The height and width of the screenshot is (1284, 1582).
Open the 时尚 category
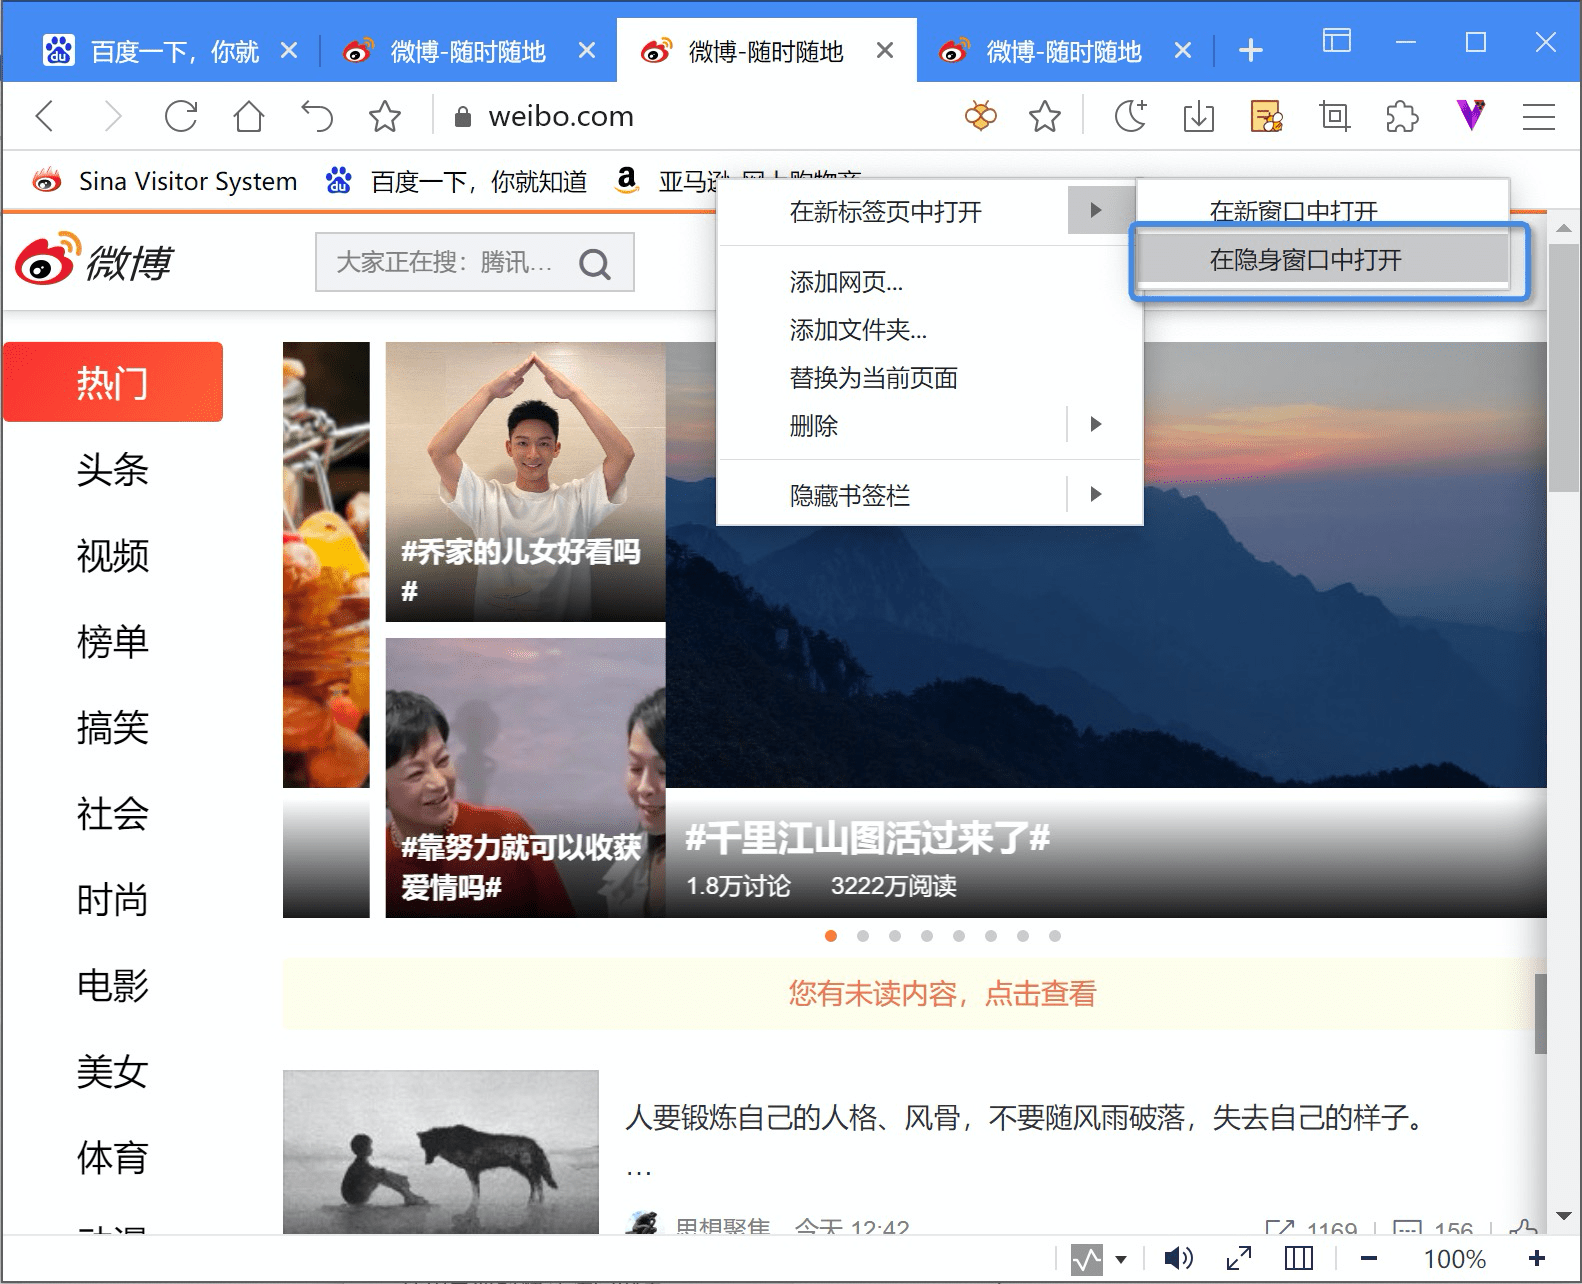[x=113, y=900]
